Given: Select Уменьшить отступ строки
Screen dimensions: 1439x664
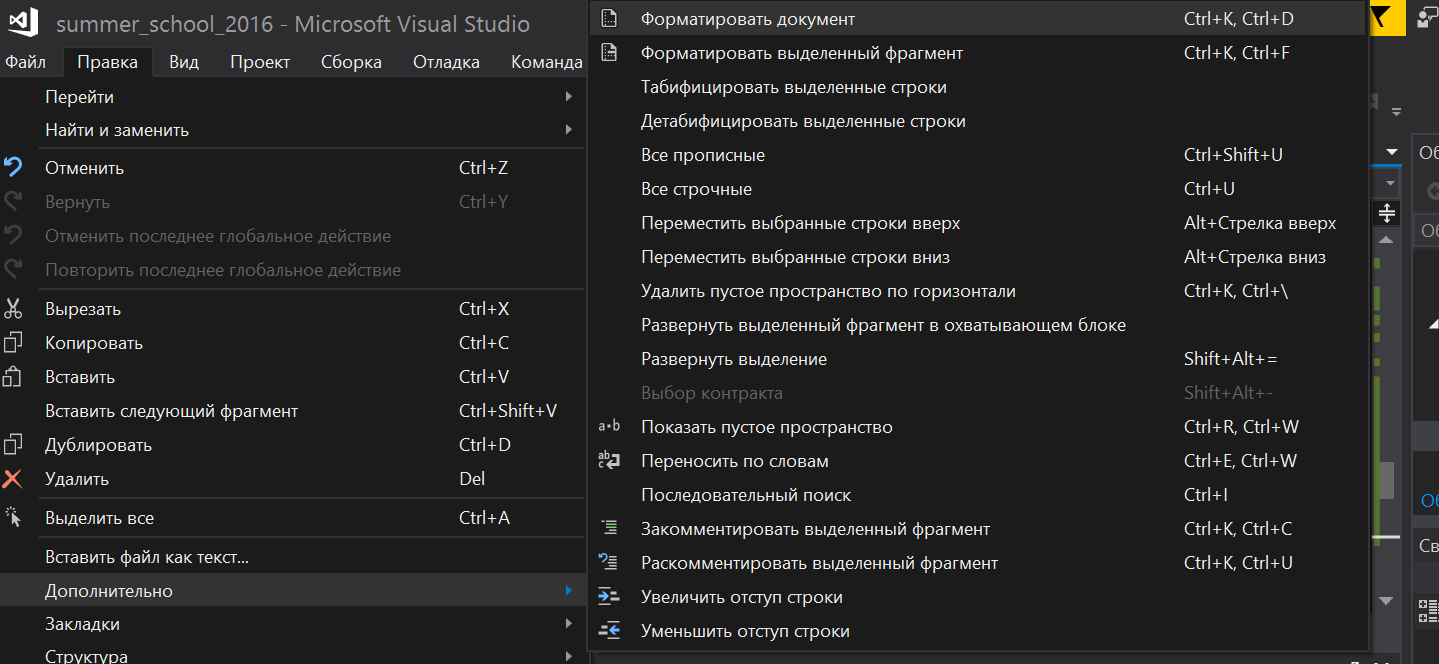Looking at the screenshot, I should click(x=977, y=631).
